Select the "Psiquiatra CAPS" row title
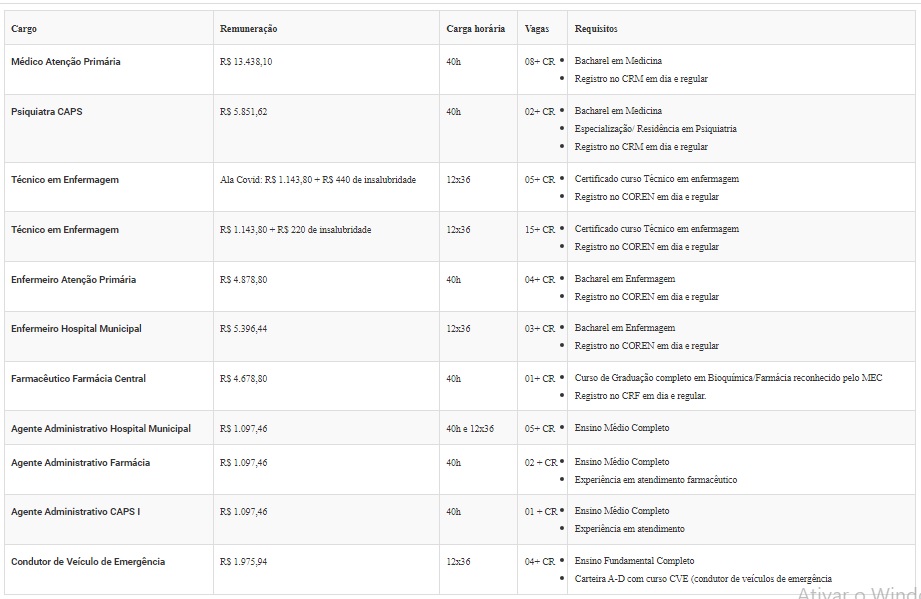Screen dimensions: 921x599 [47, 112]
